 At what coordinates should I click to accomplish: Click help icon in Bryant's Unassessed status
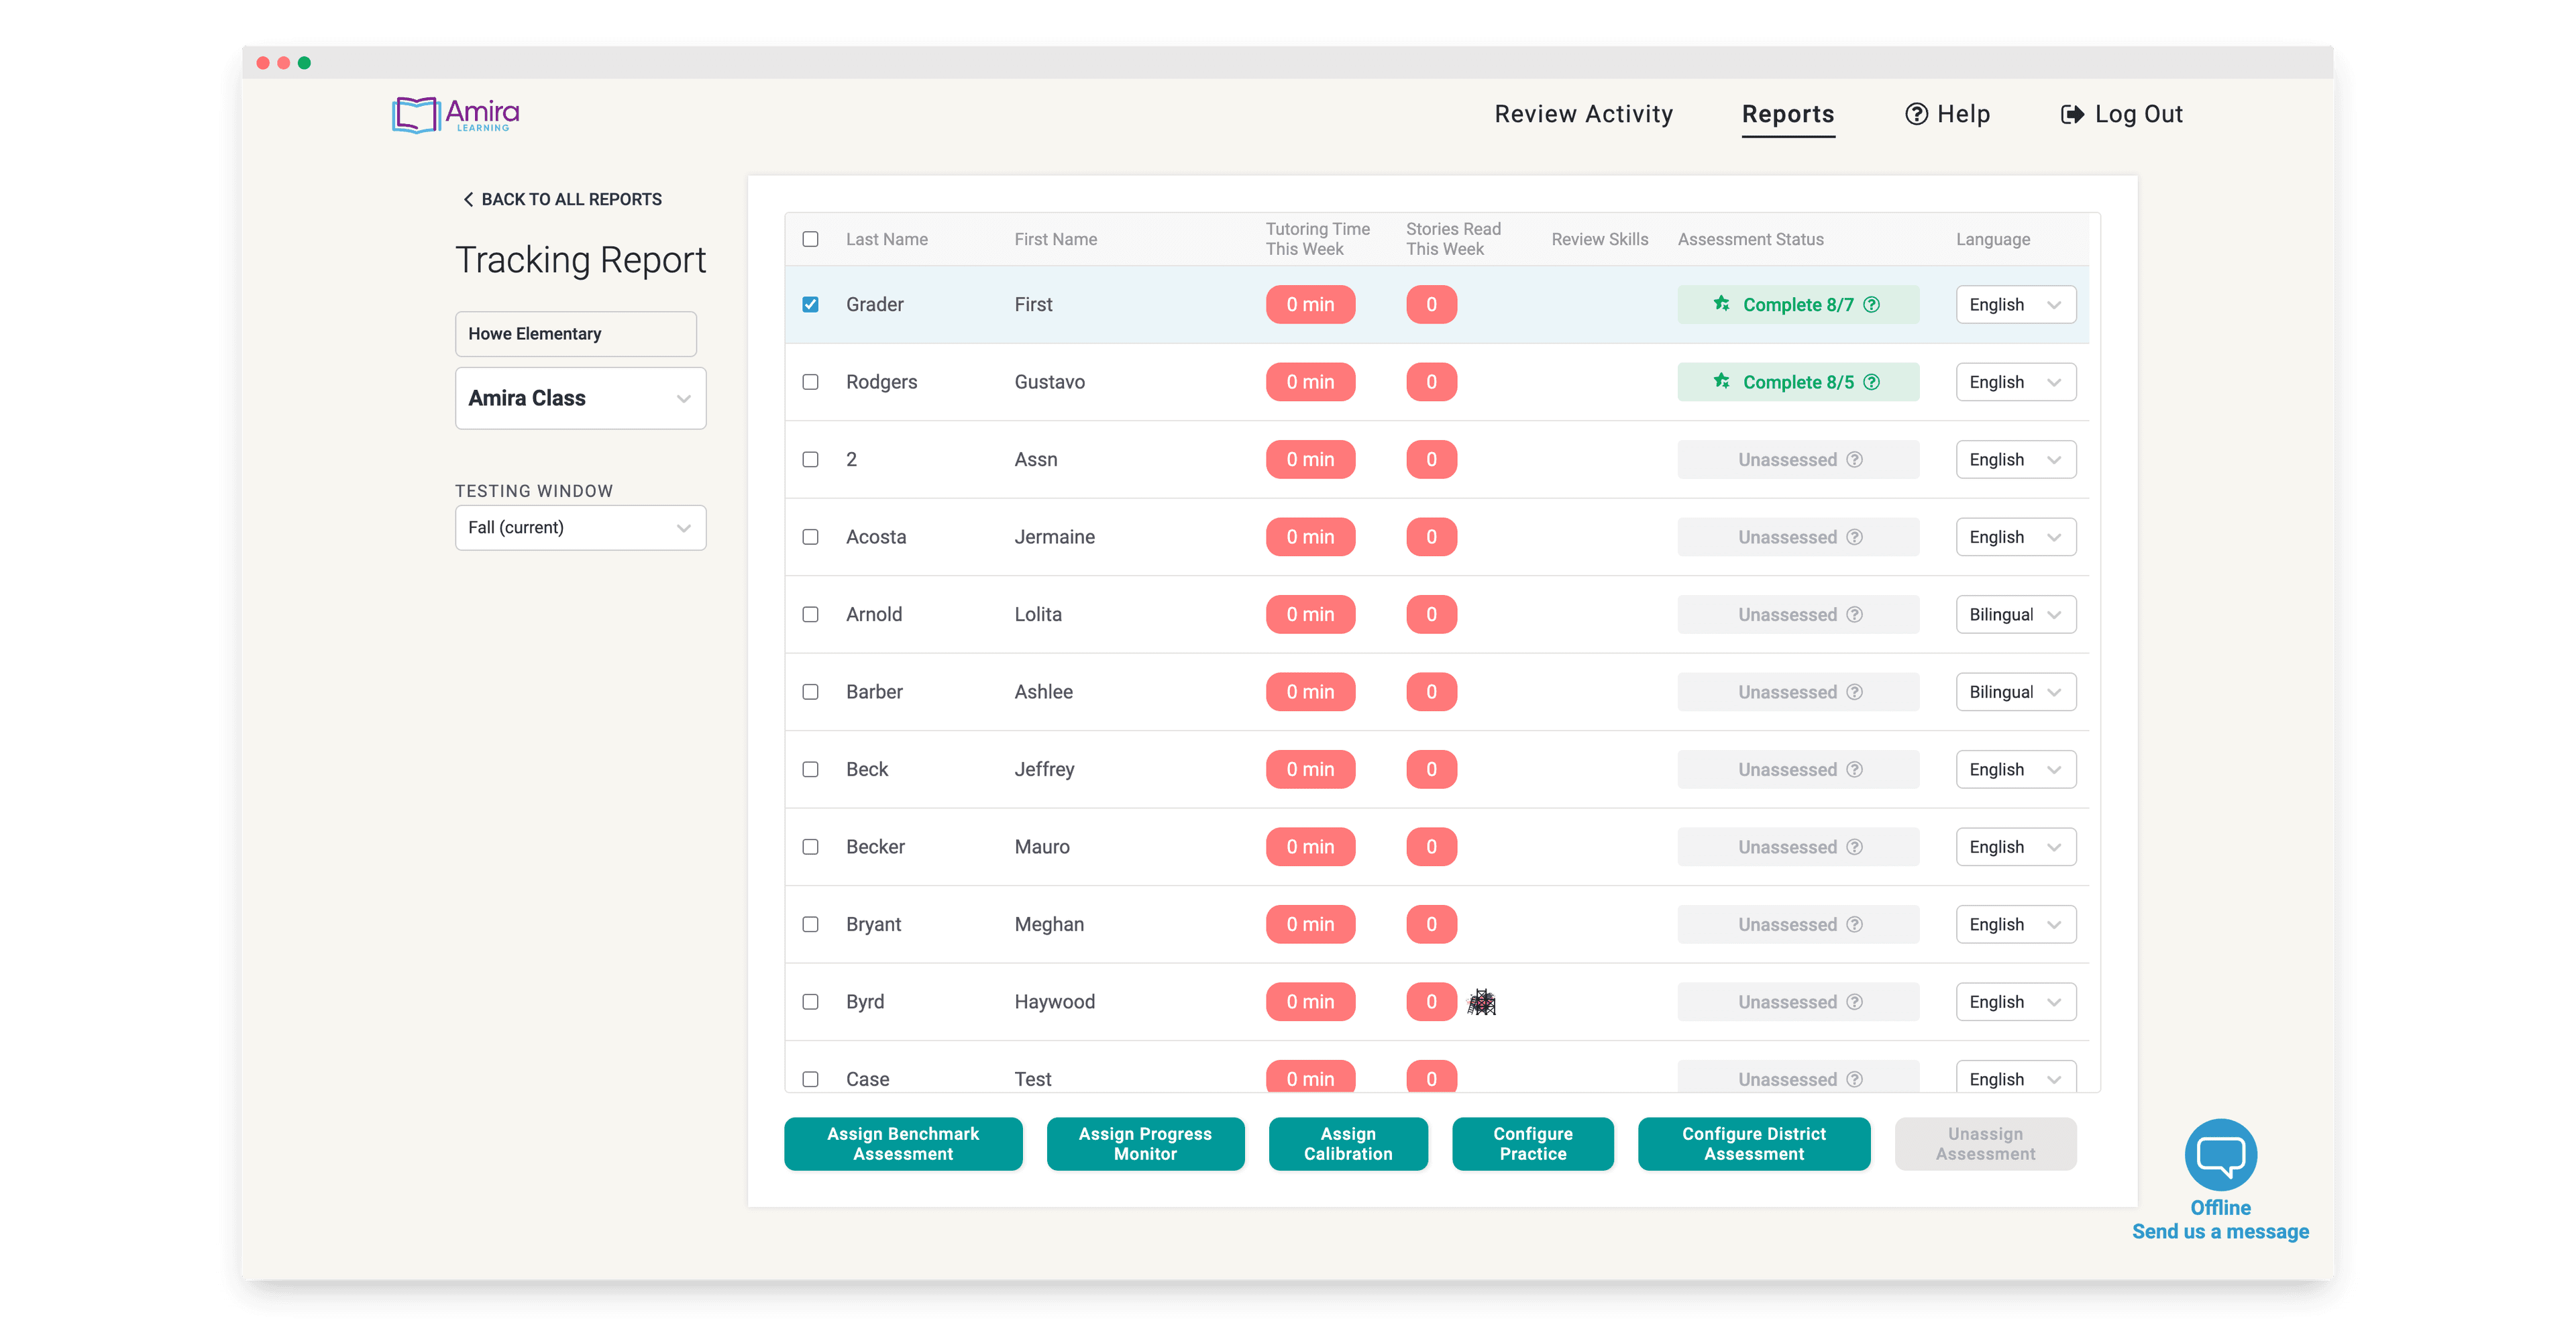pos(1854,924)
